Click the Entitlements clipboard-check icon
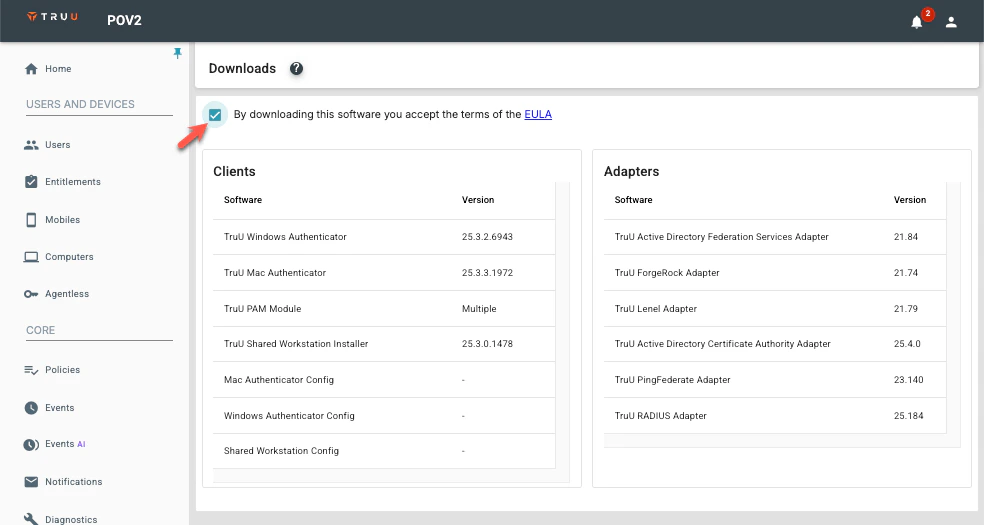984x525 pixels. click(x=31, y=182)
